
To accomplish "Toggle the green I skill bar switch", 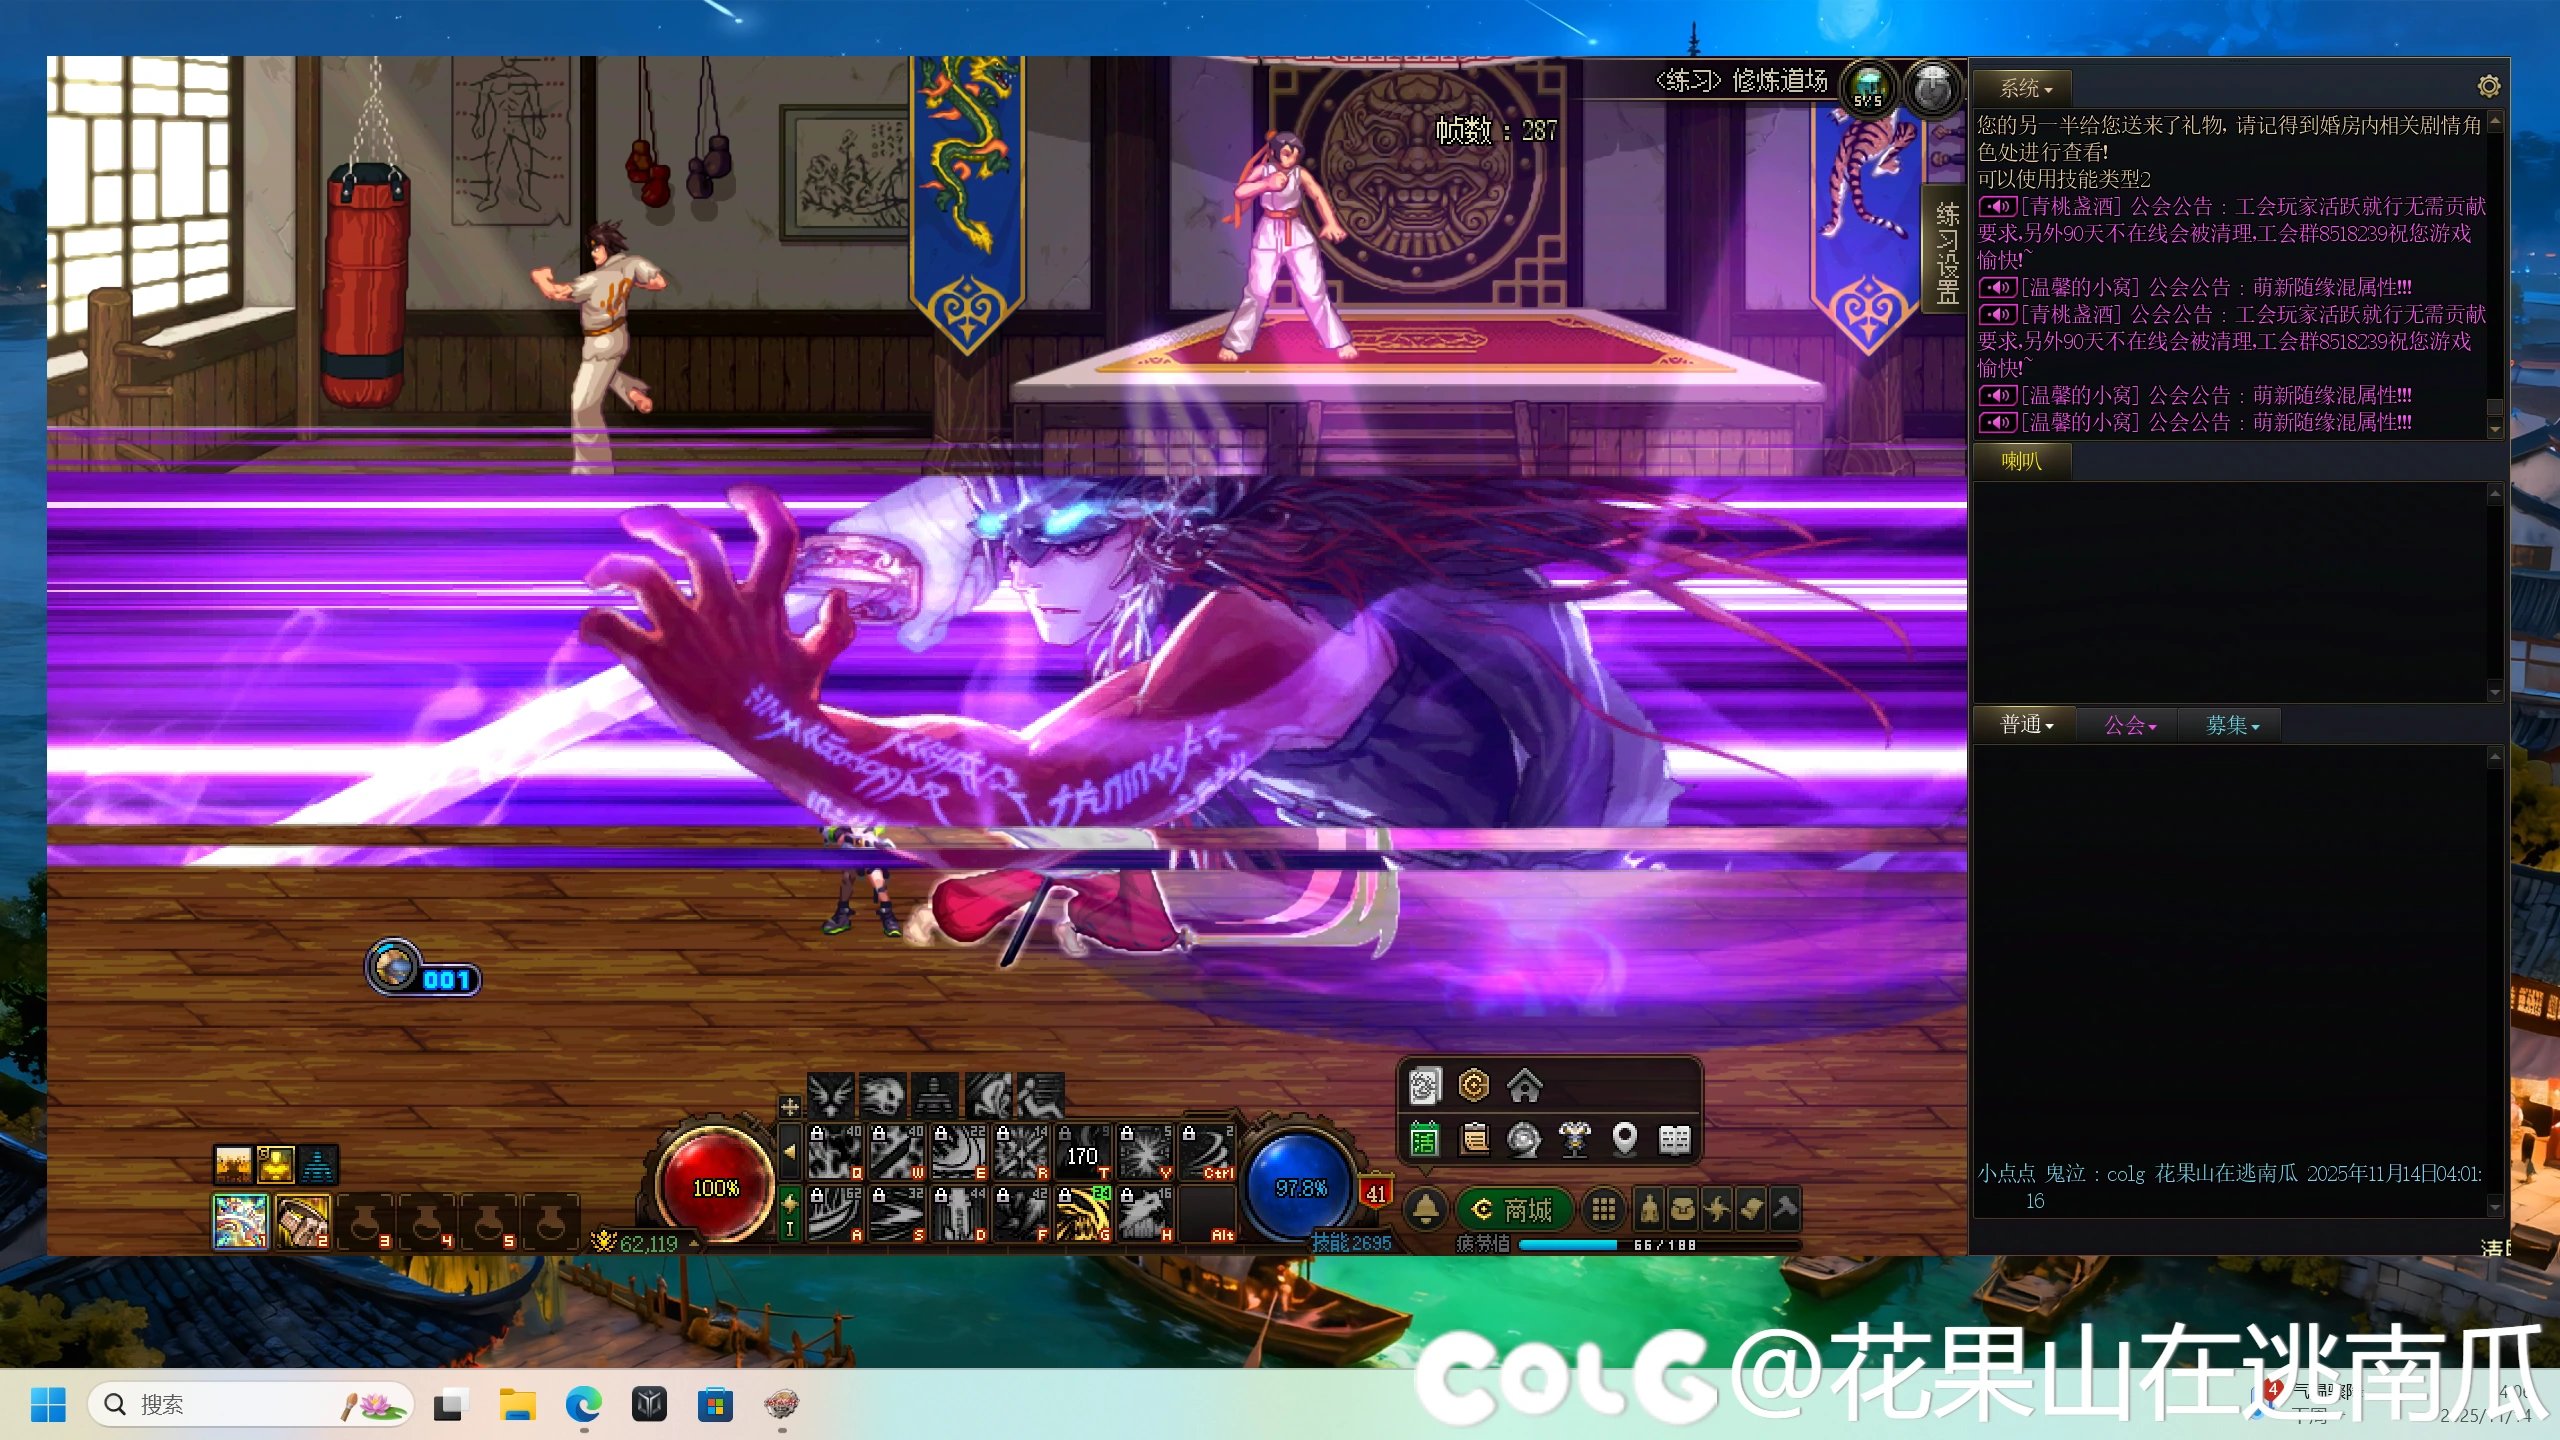I will (790, 1213).
